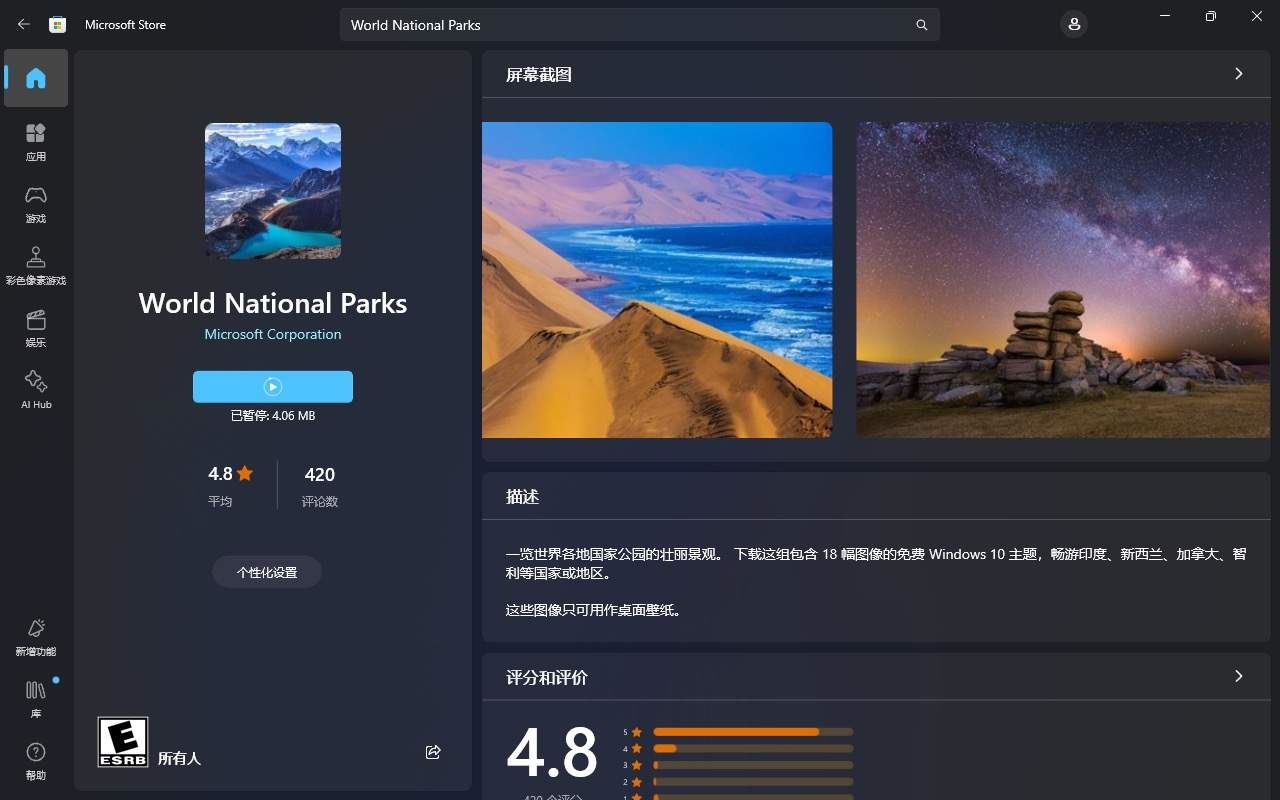Expand the 屏幕截图 screenshots section
This screenshot has width=1280, height=800.
[x=1238, y=73]
